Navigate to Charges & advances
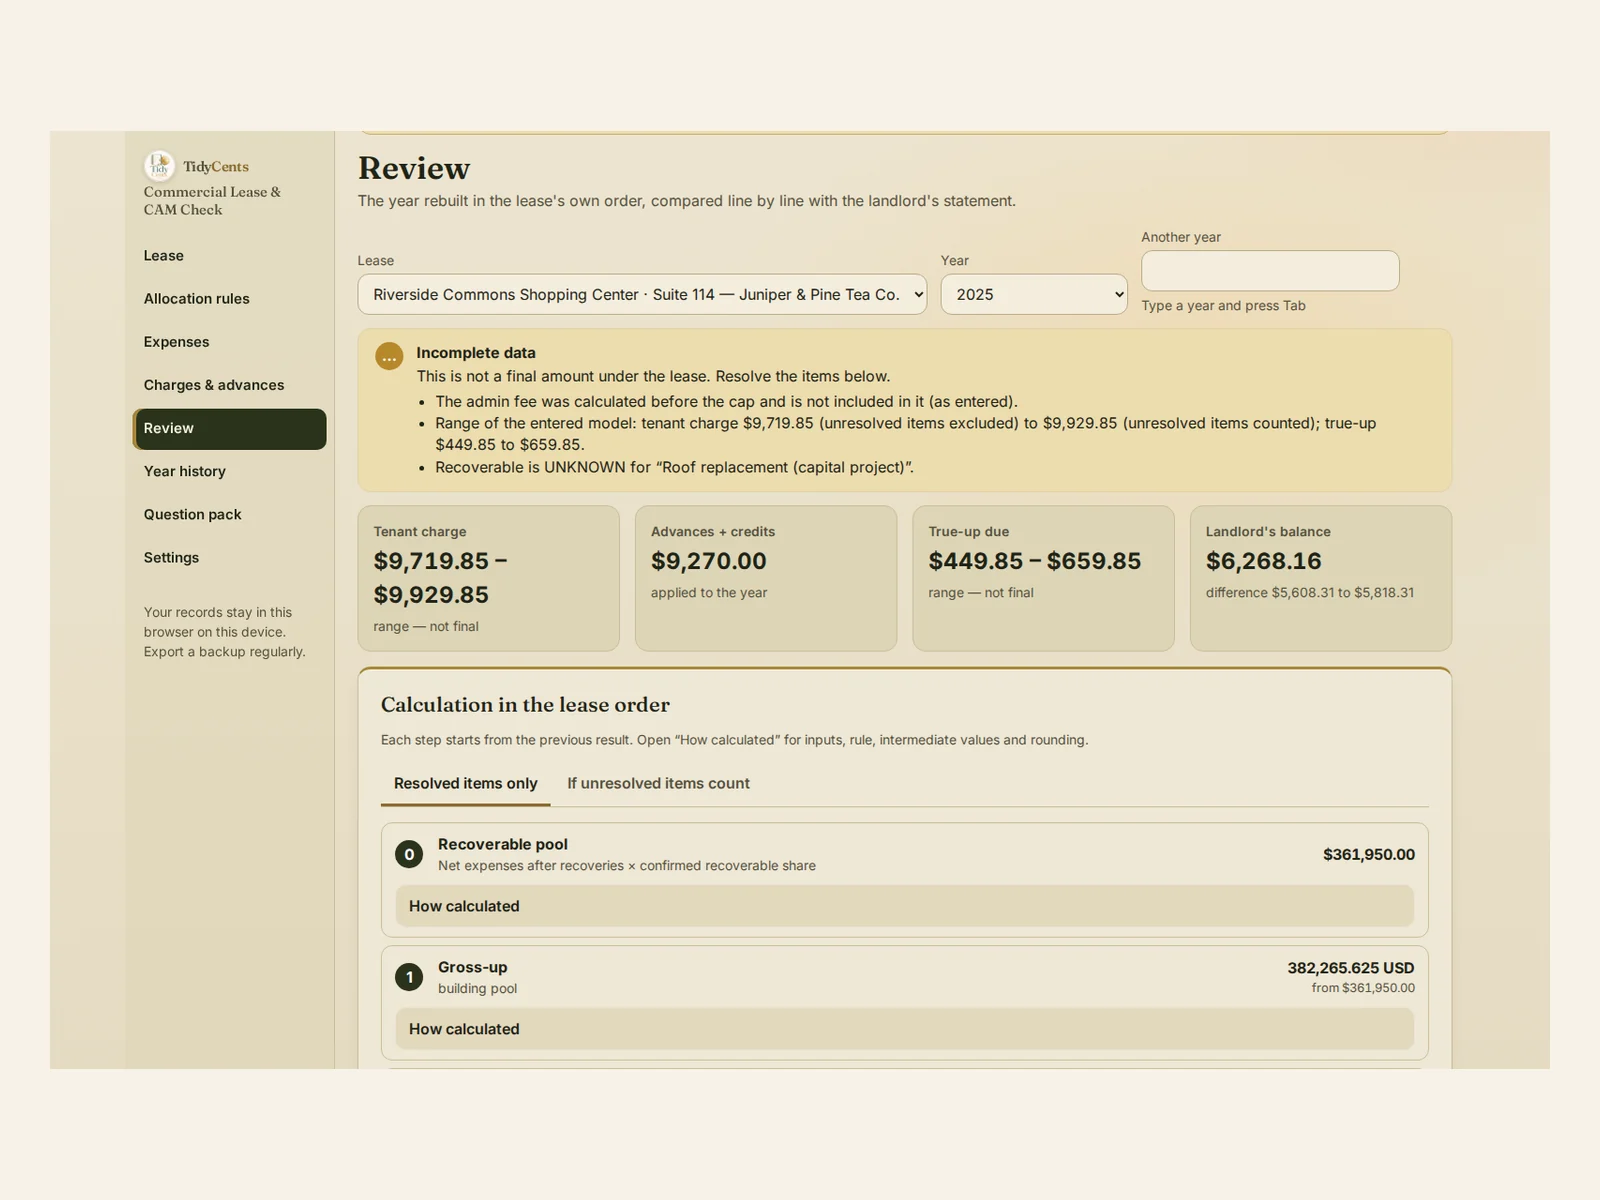The image size is (1600, 1200). 229,385
